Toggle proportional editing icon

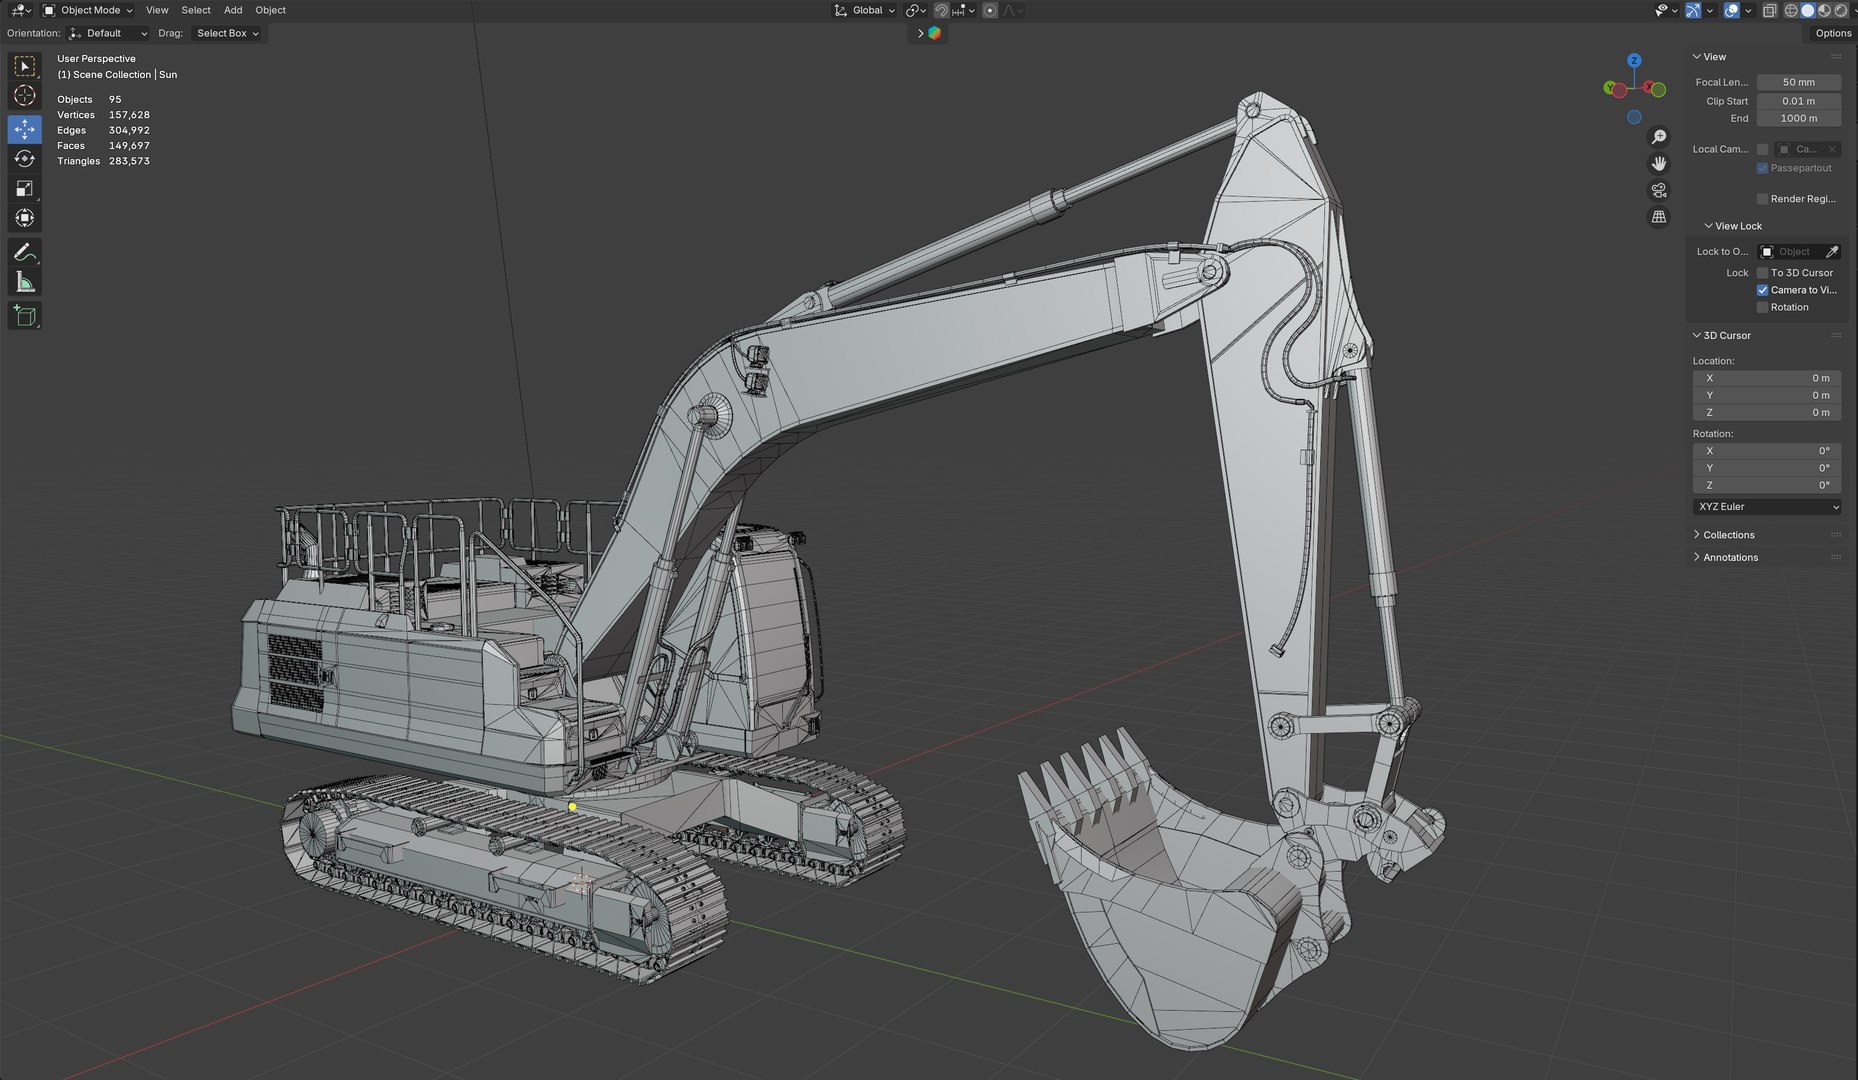(x=990, y=10)
